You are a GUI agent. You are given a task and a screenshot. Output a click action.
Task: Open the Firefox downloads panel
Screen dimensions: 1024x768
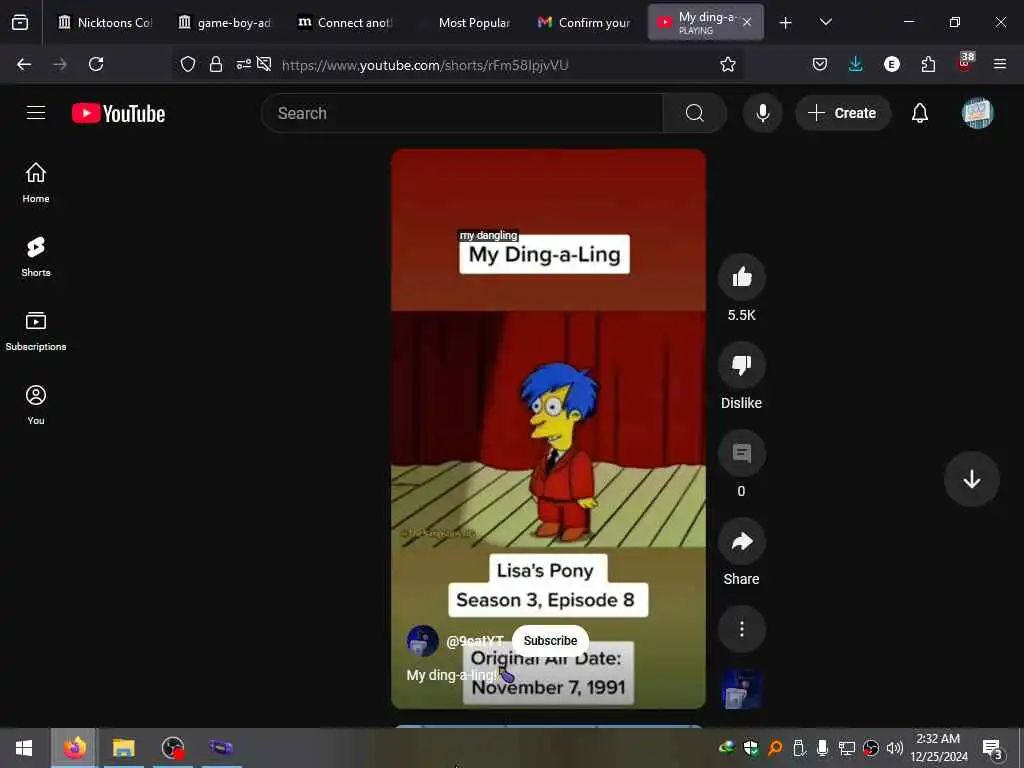coord(856,64)
